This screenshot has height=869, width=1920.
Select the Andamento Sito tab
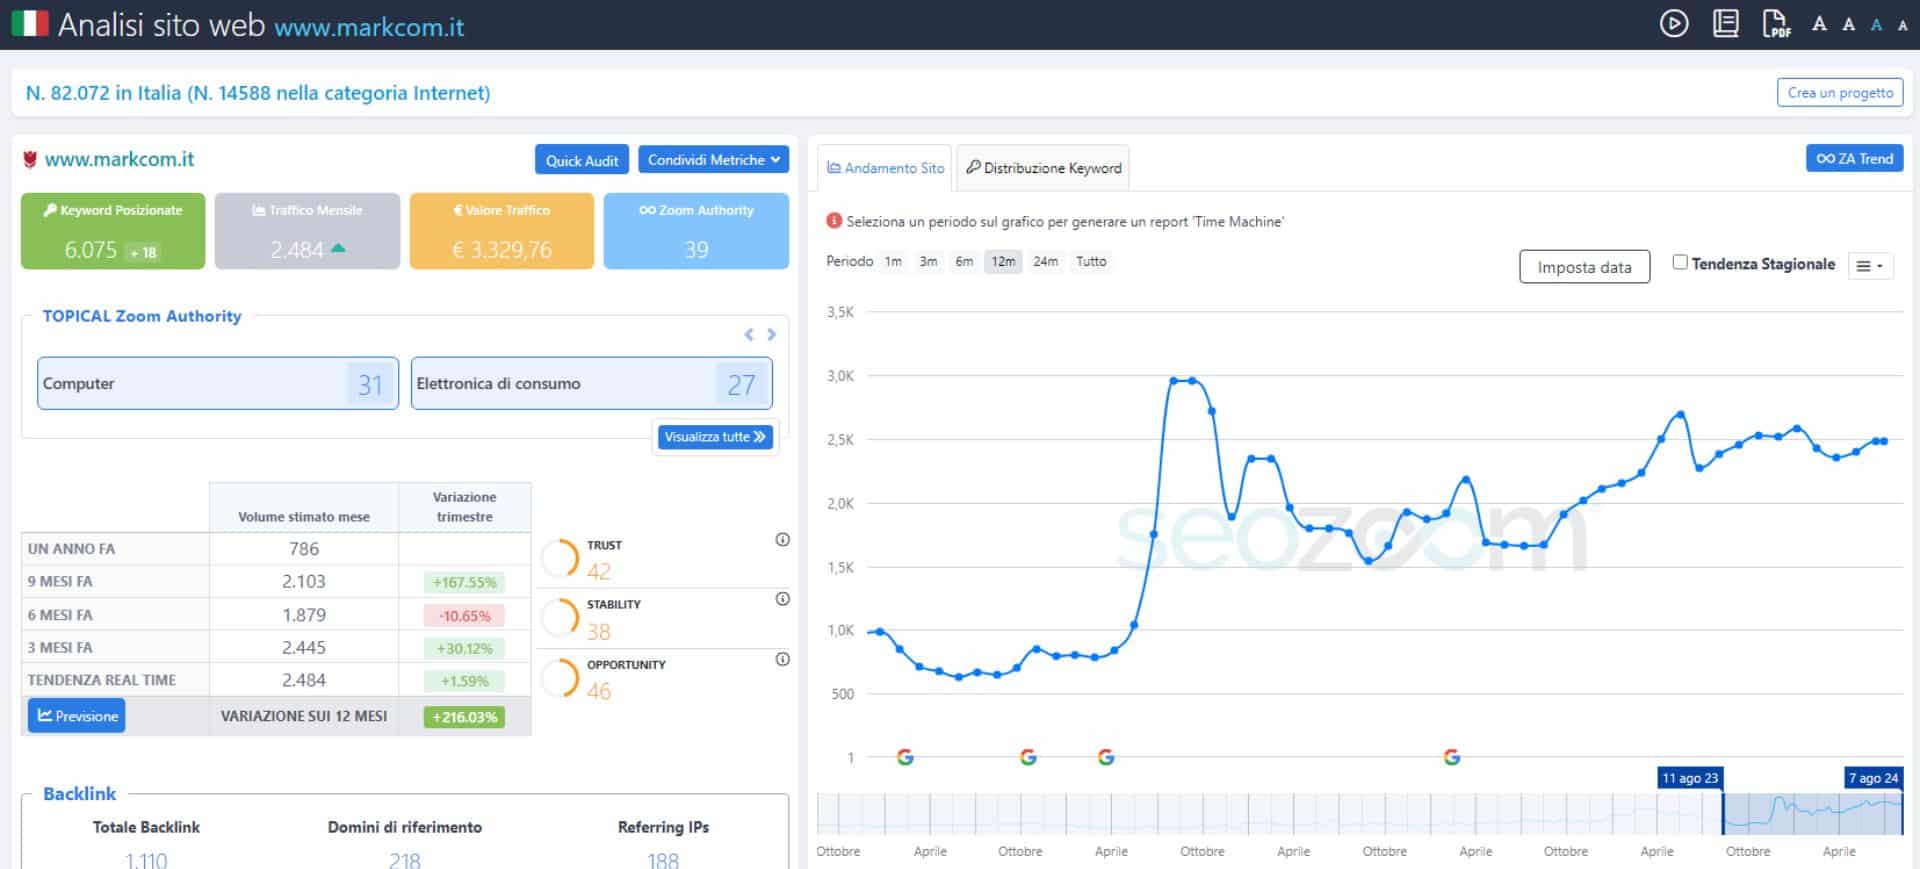[885, 168]
